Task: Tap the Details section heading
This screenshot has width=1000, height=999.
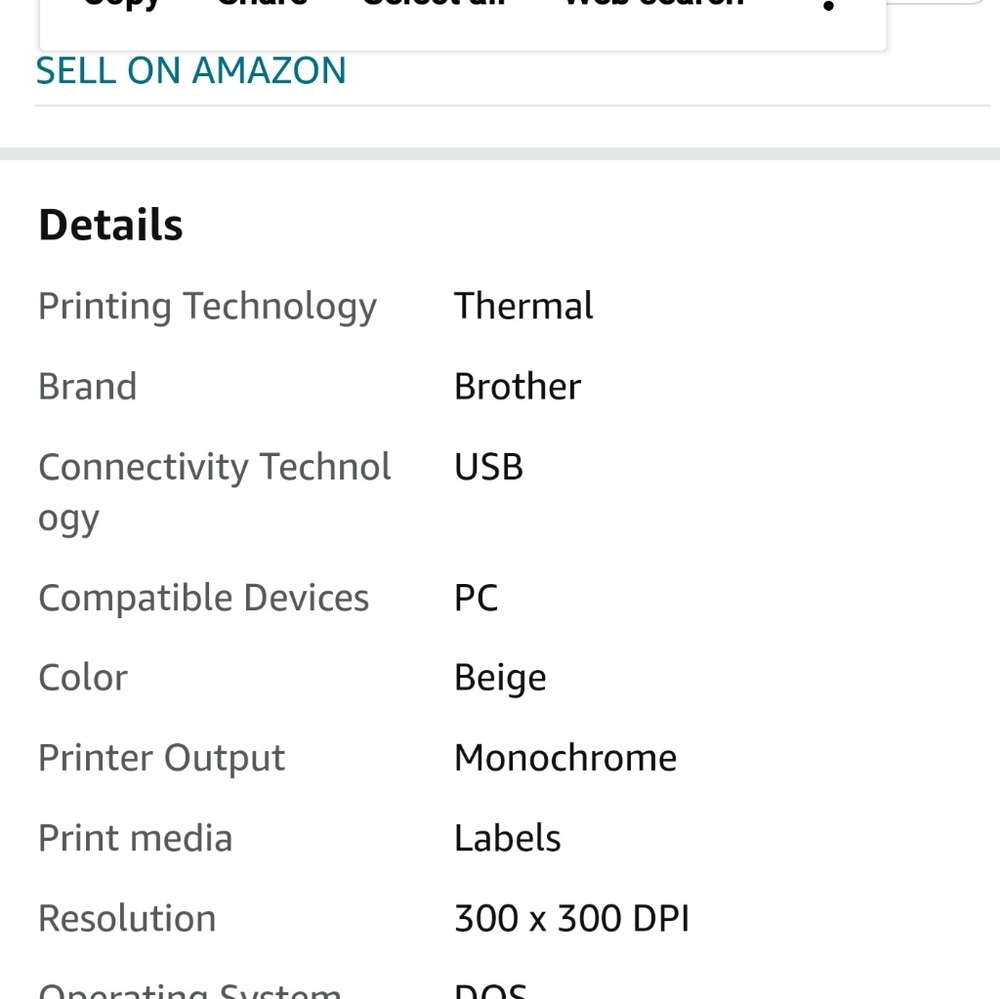Action: pos(110,225)
